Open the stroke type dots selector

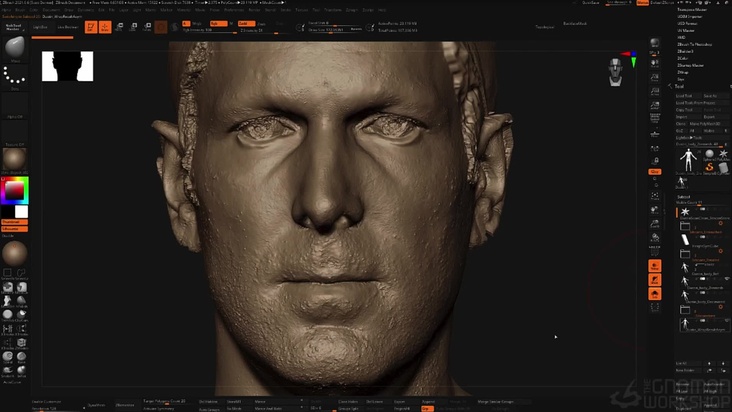tap(15, 76)
